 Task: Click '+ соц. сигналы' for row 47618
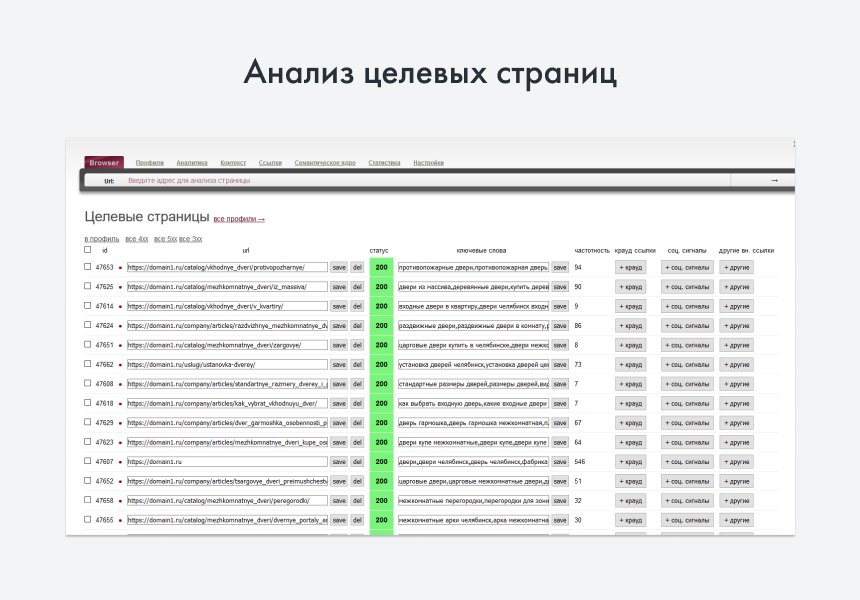click(x=687, y=404)
